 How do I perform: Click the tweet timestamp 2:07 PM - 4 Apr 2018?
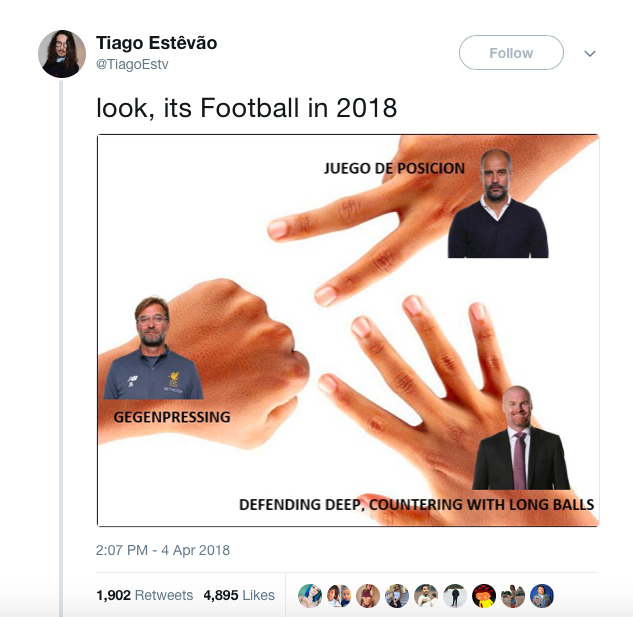163,550
